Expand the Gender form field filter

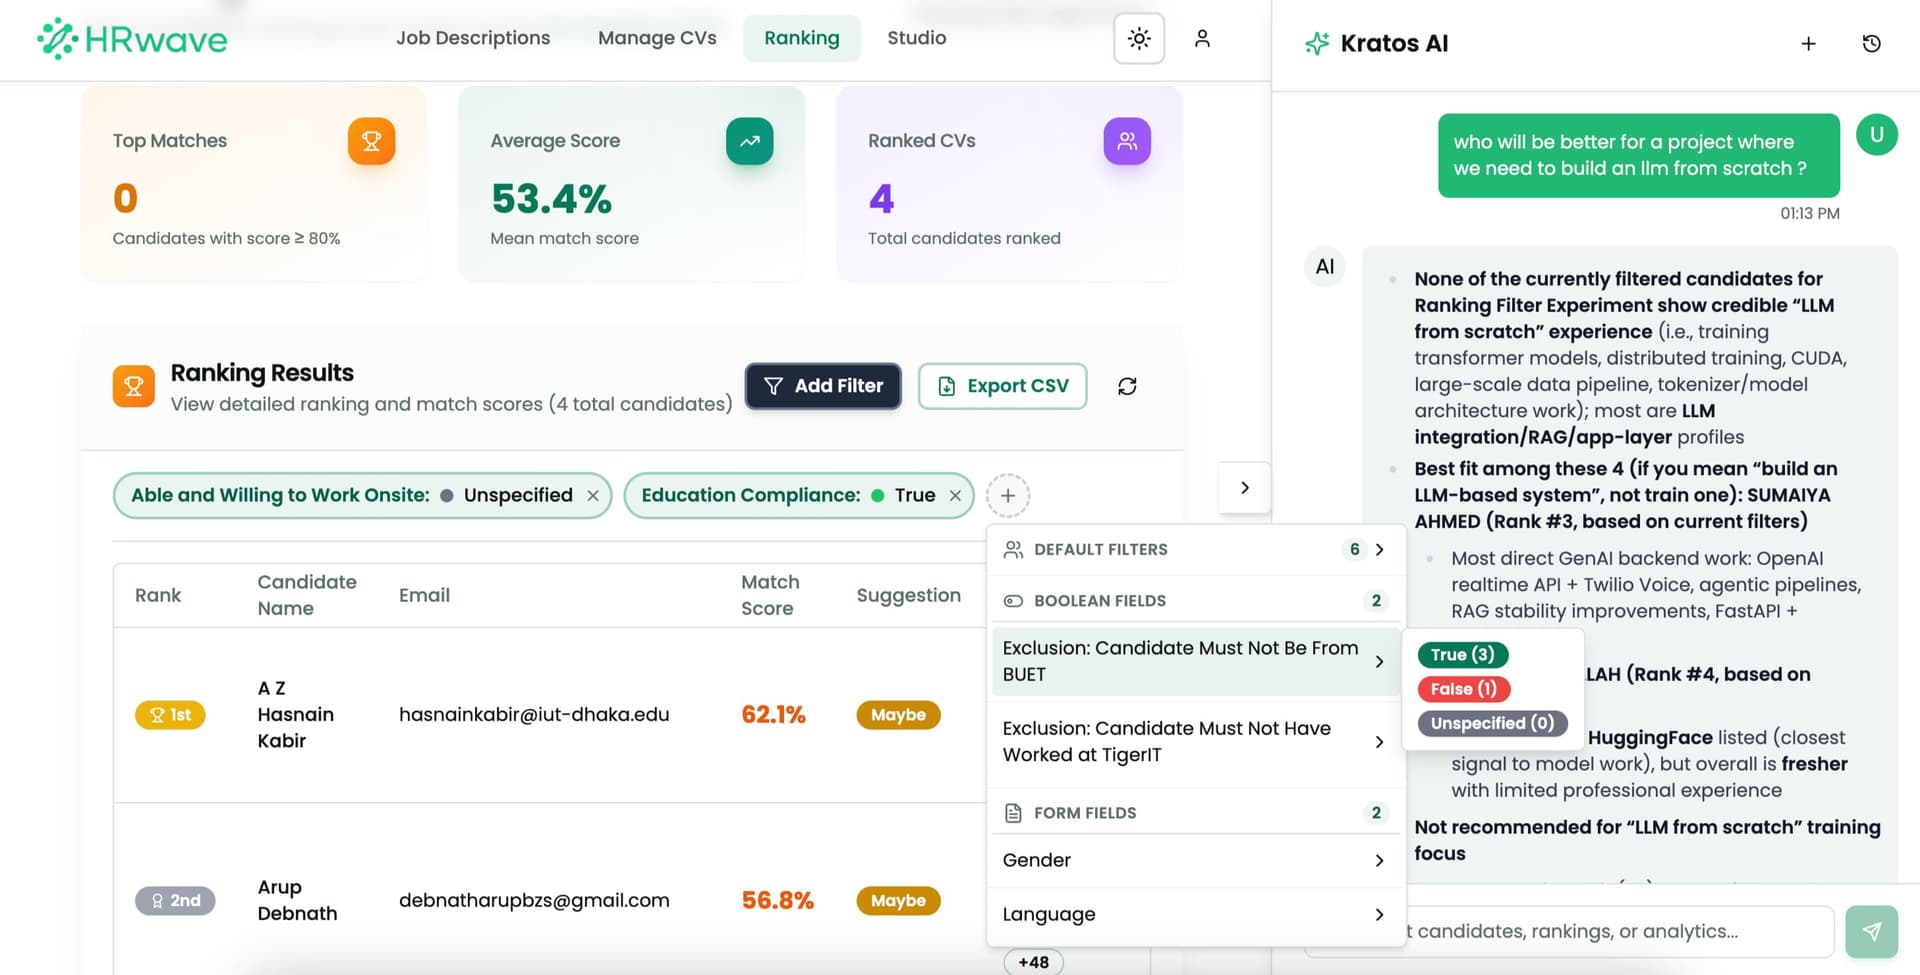click(x=1195, y=860)
